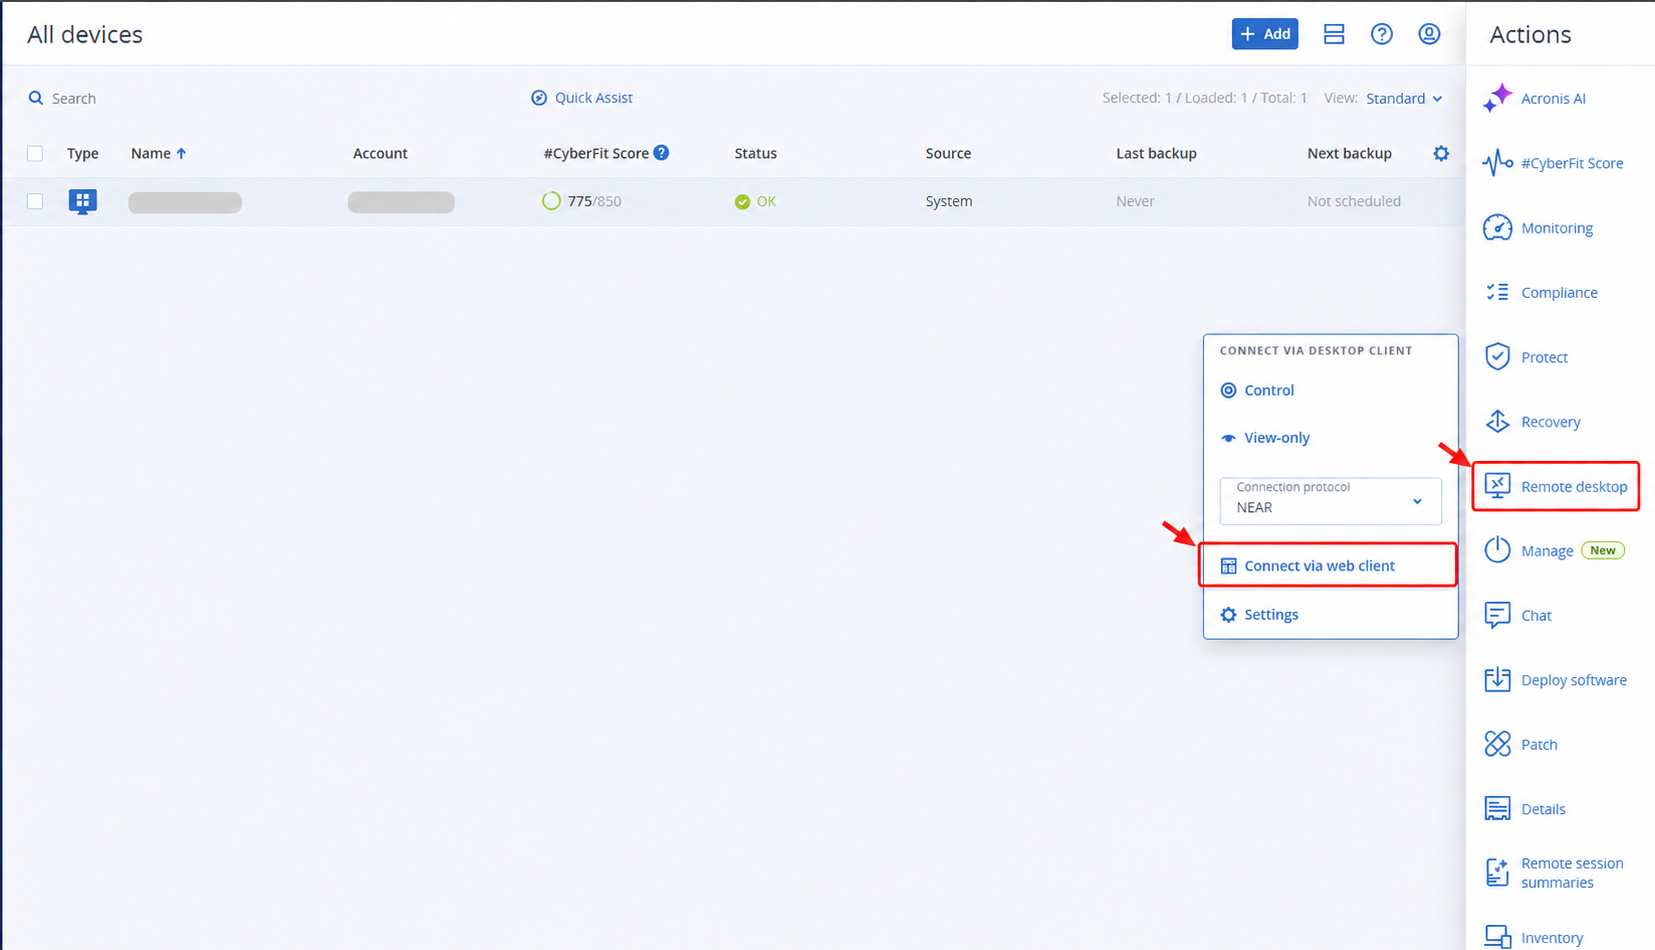Viewport: 1655px width, 950px height.
Task: Click the Never last backup cell
Action: tap(1135, 201)
